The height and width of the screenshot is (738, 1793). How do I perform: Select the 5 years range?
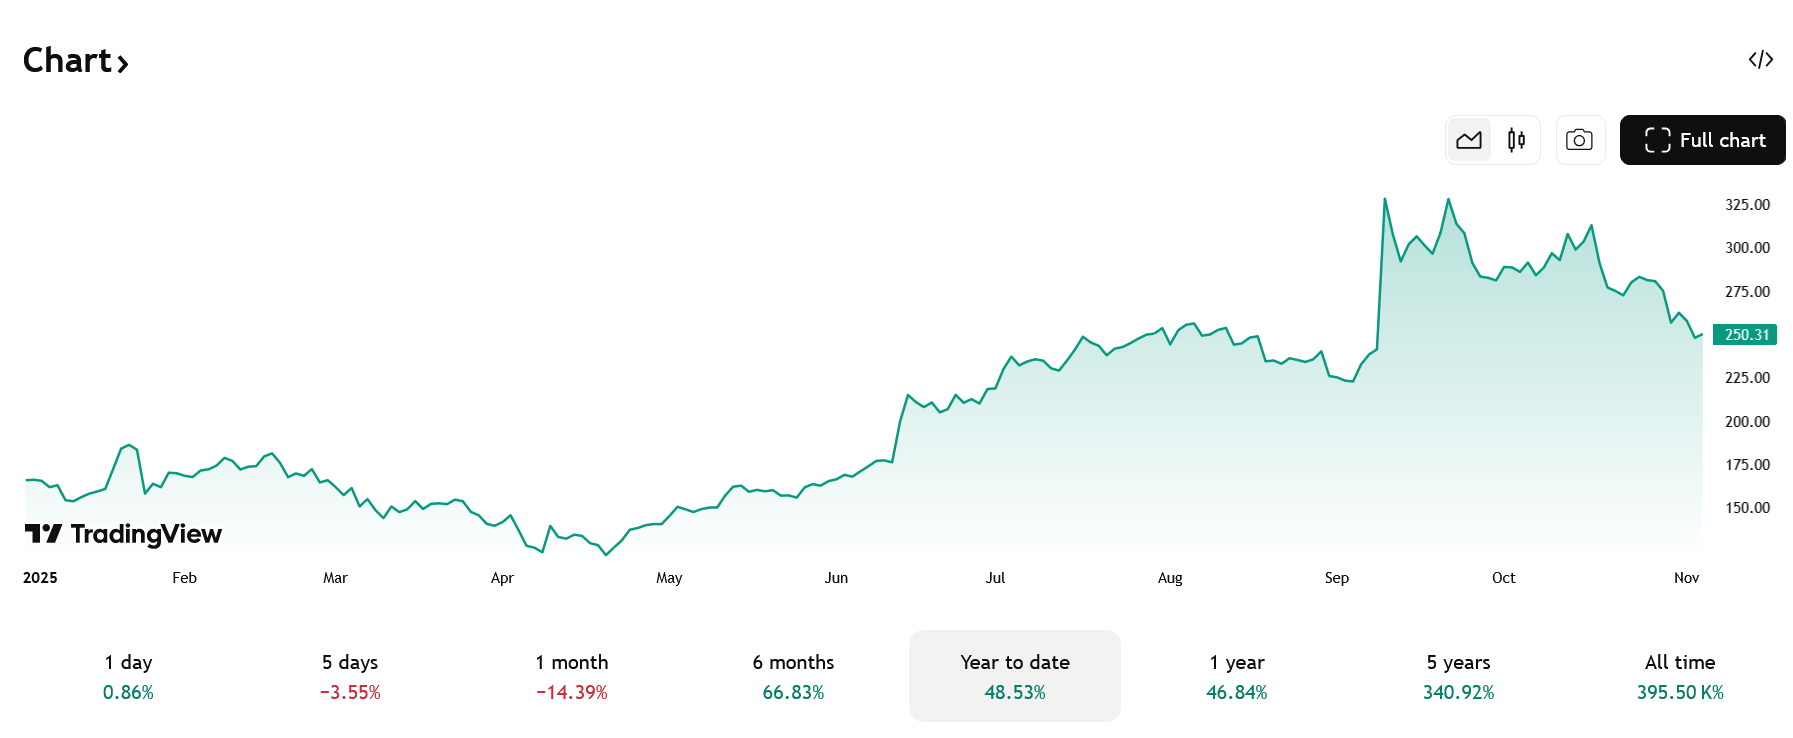1459,676
